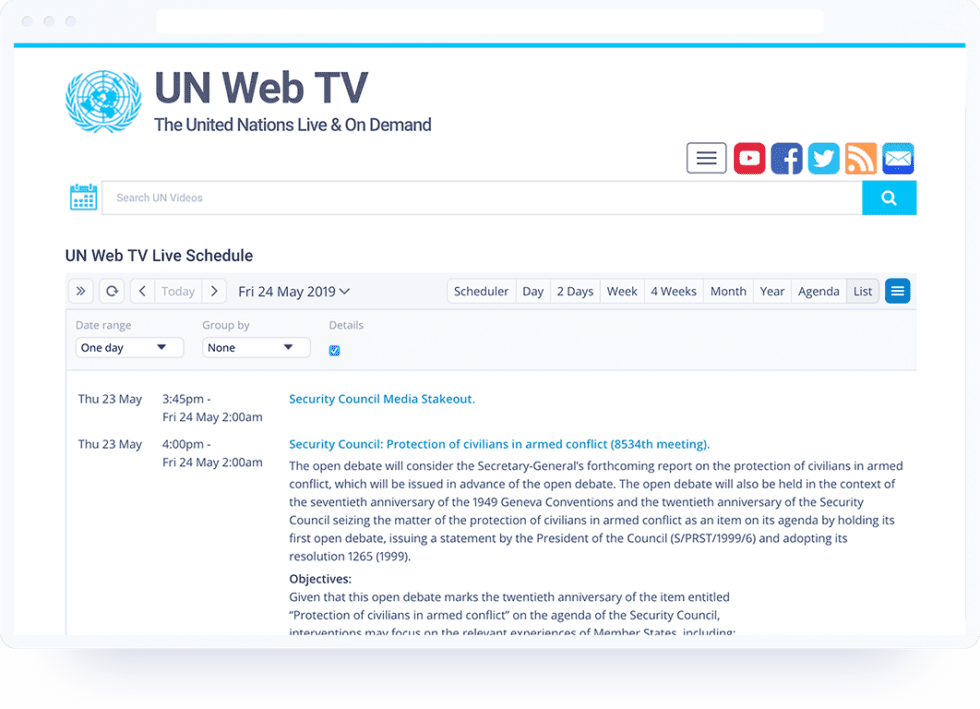Open the Group by dropdown
Screen dimensions: 980x709
(256, 348)
